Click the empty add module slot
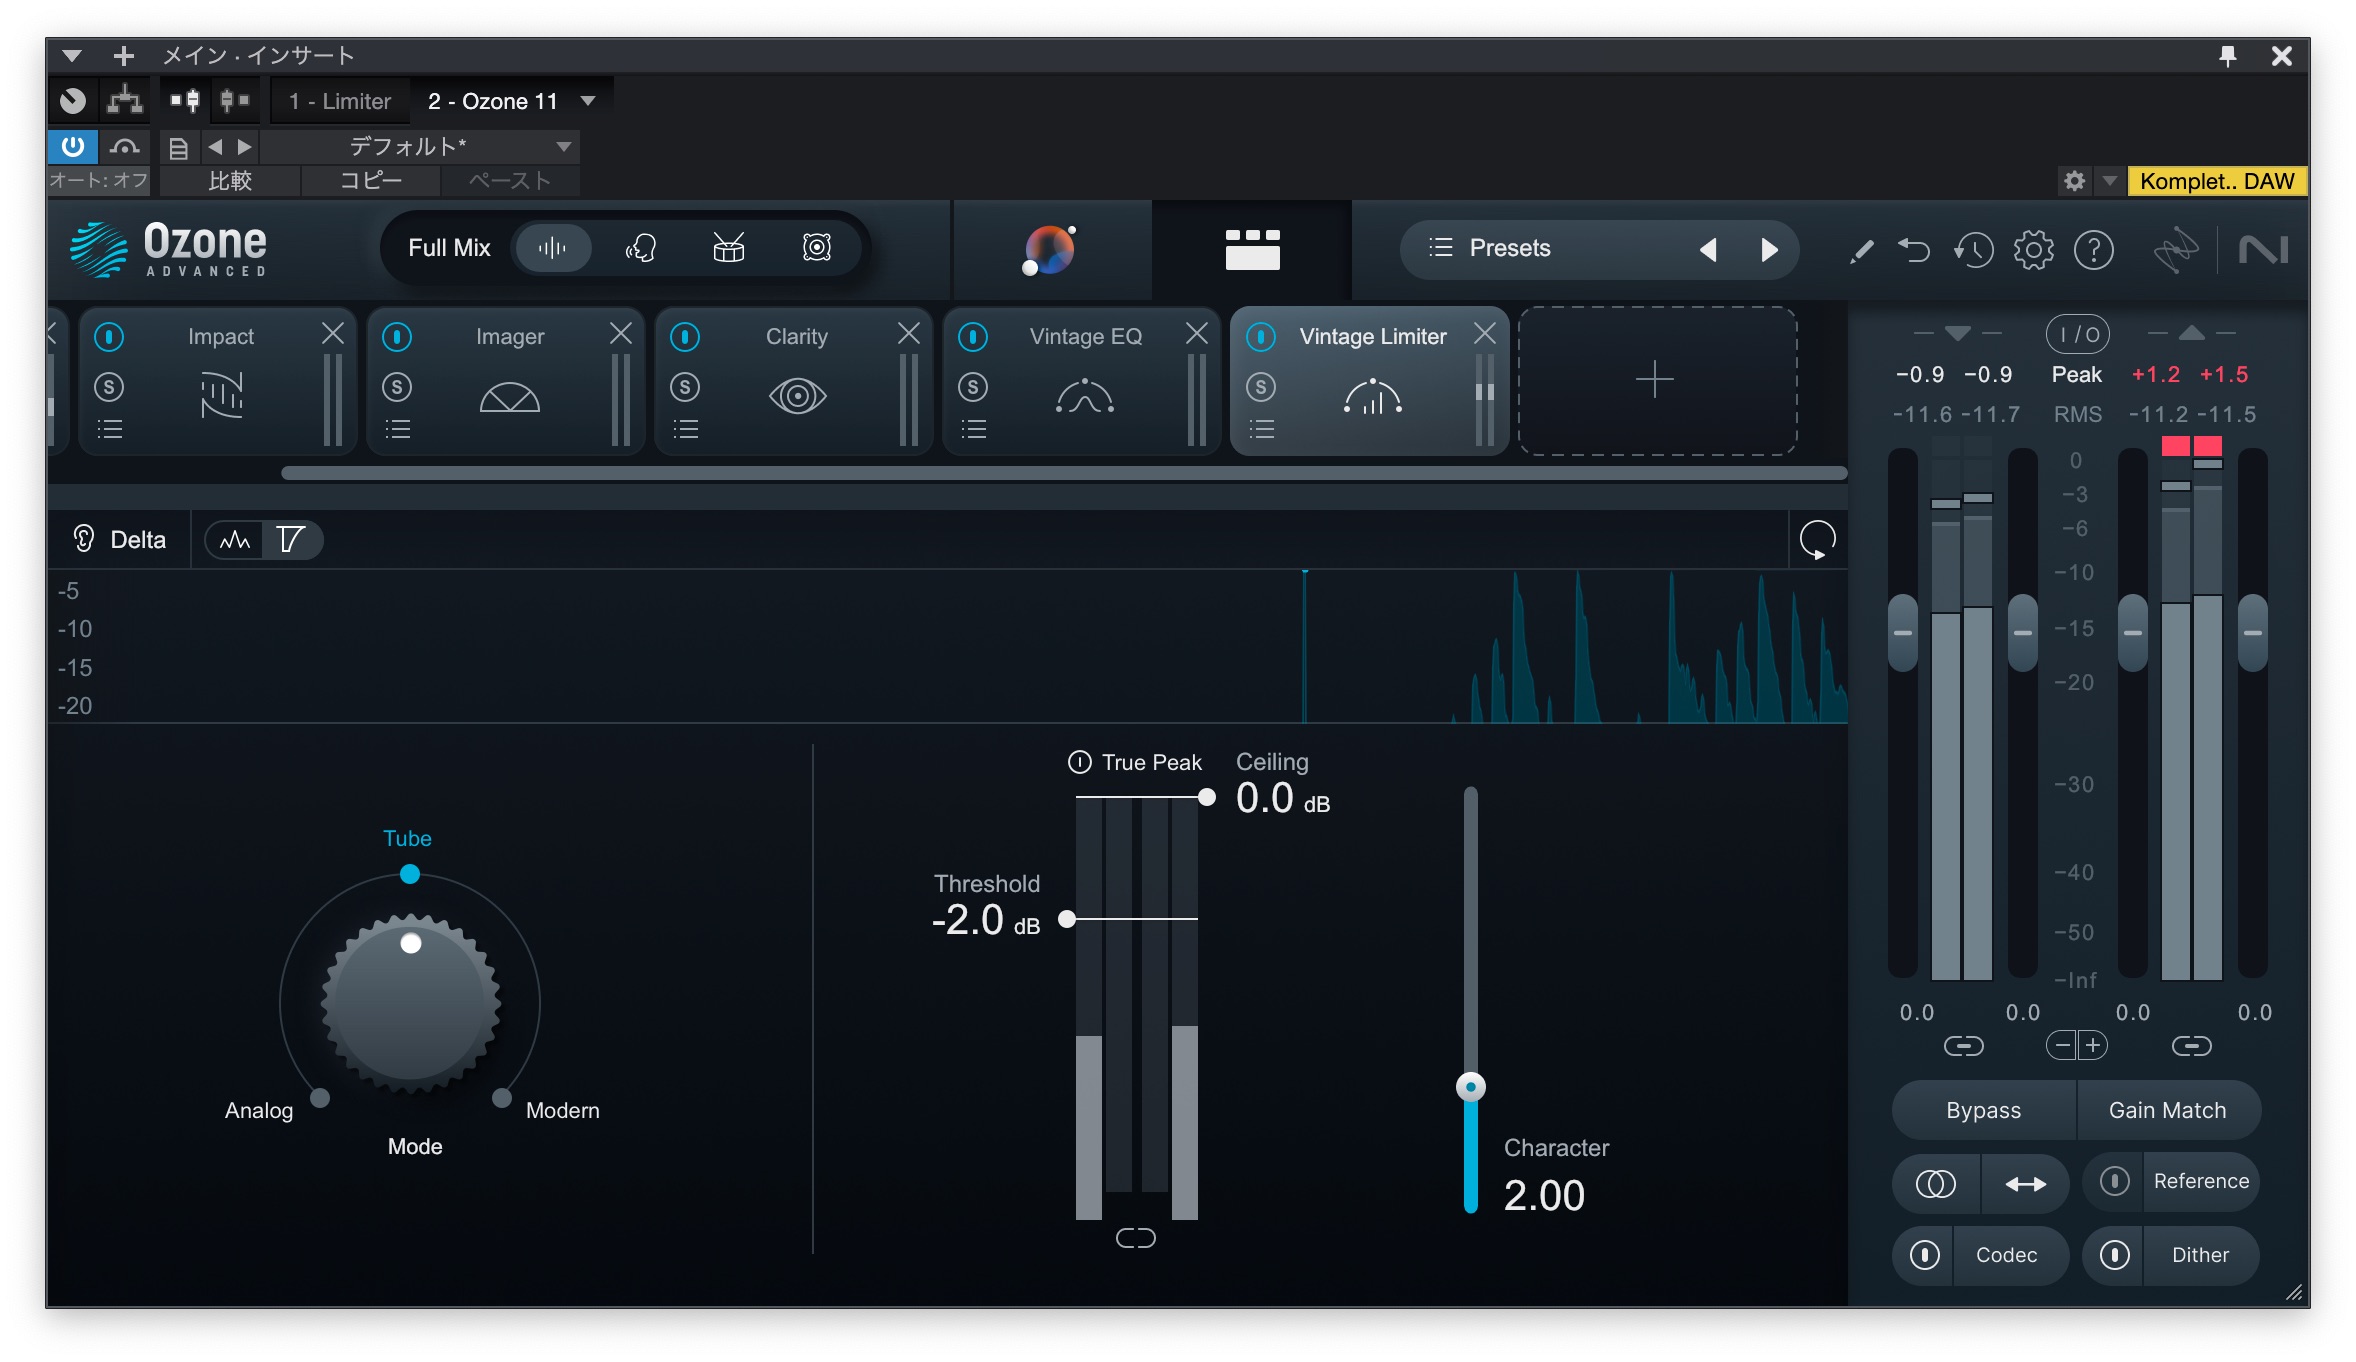 pos(1656,381)
